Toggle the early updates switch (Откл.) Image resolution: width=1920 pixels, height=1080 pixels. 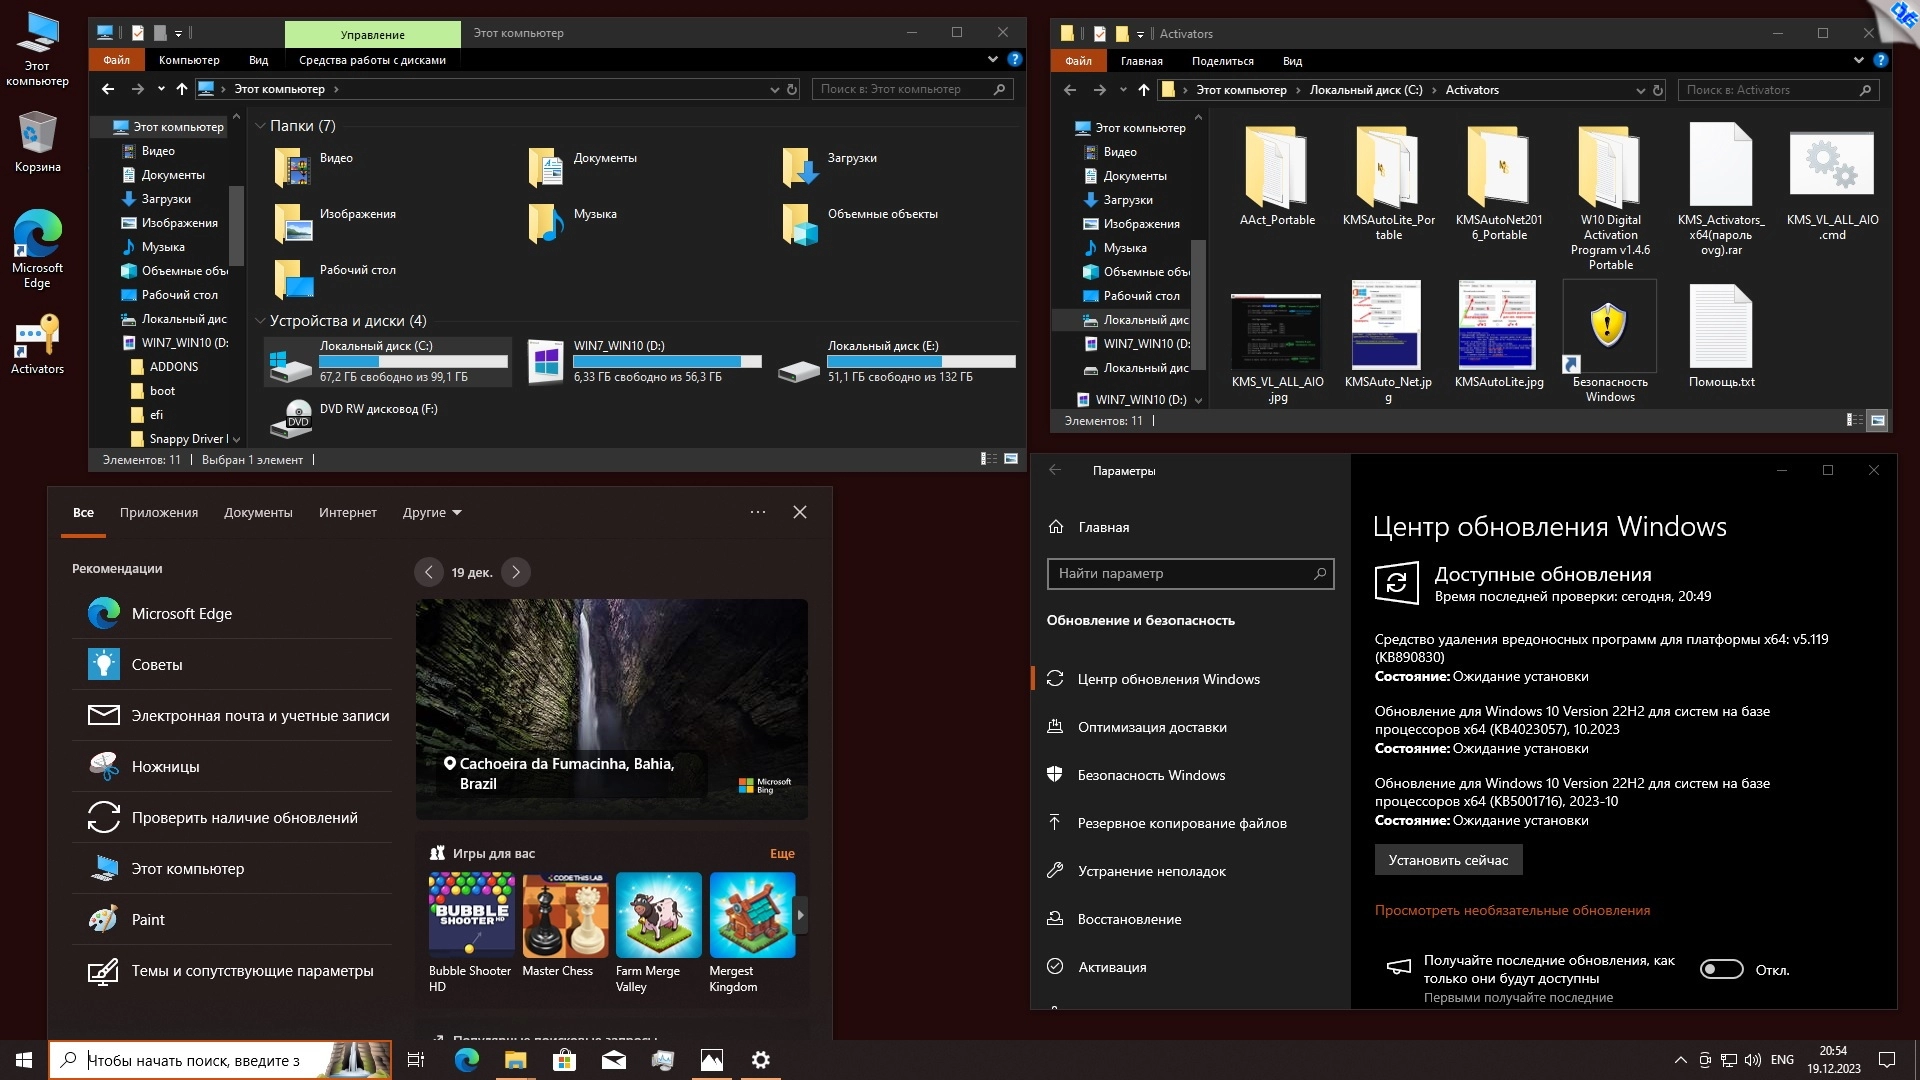click(1721, 969)
